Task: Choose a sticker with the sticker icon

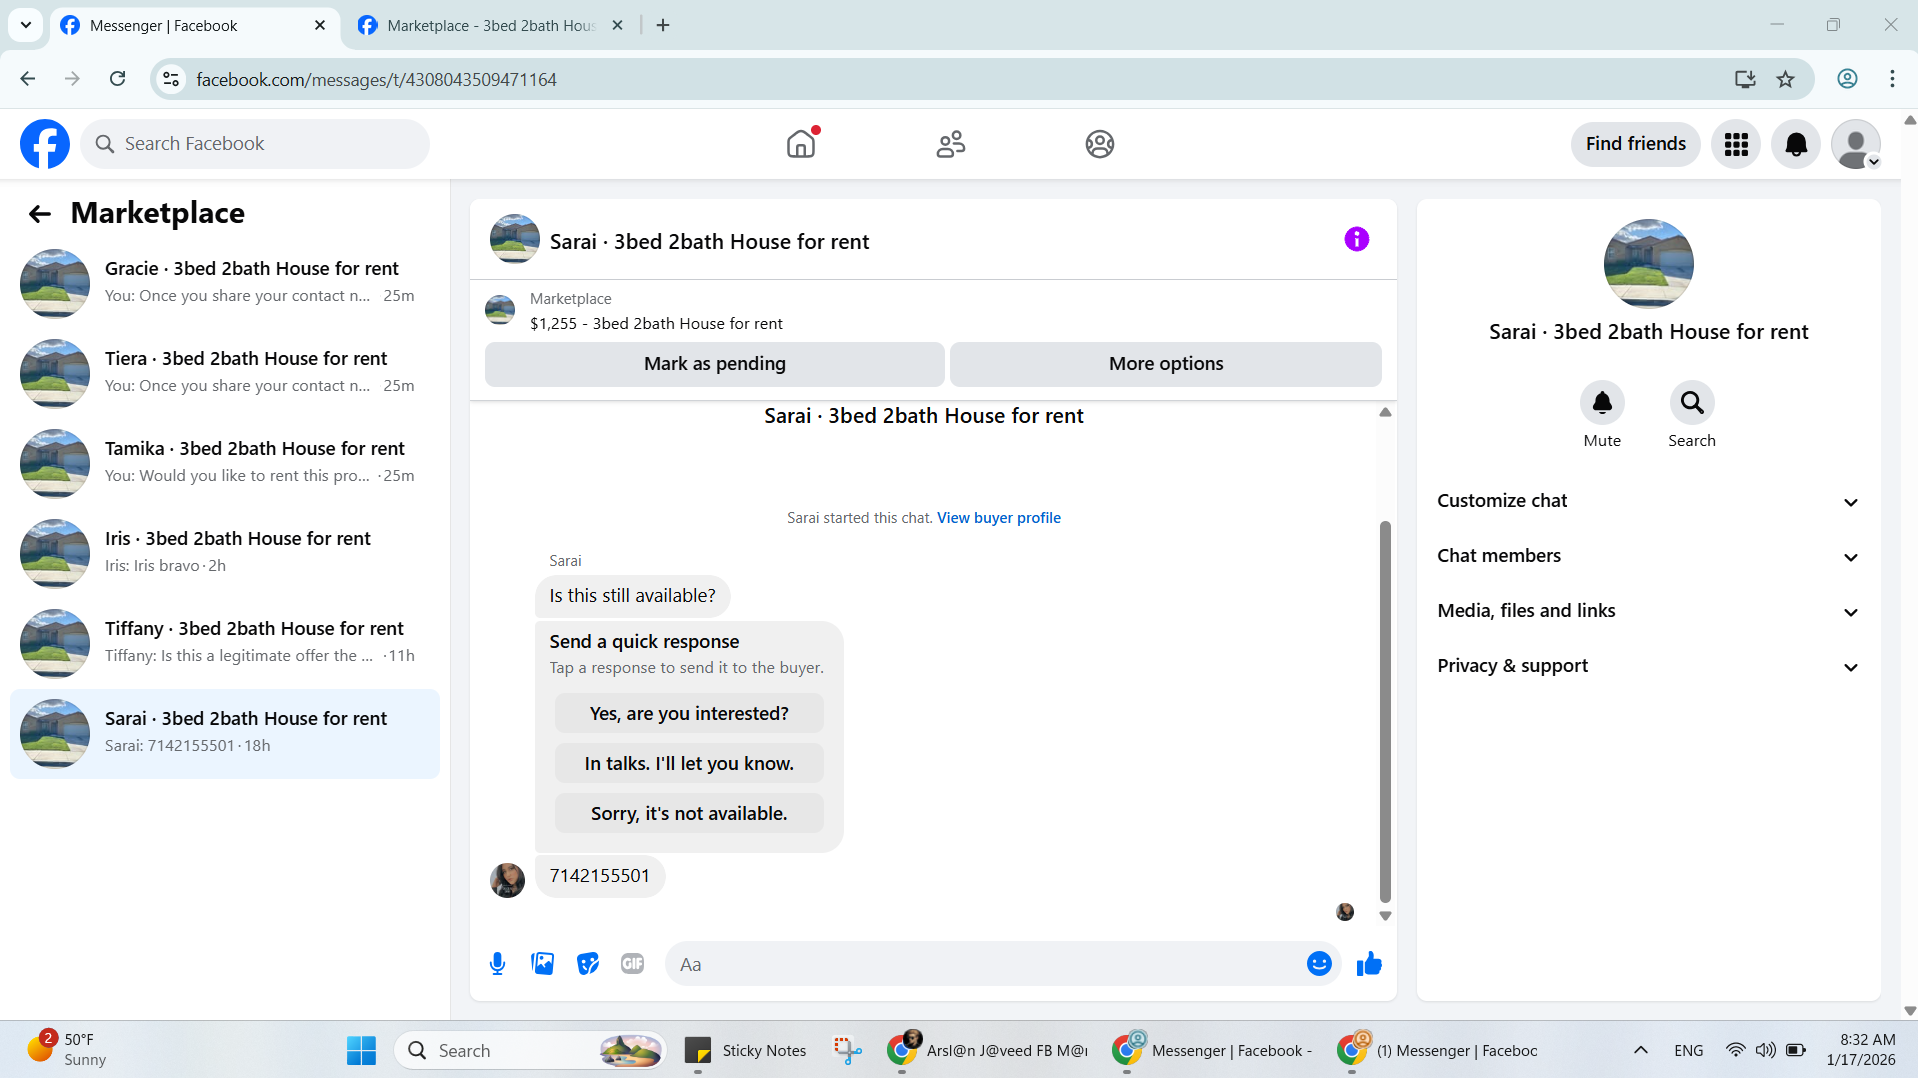Action: coord(588,964)
